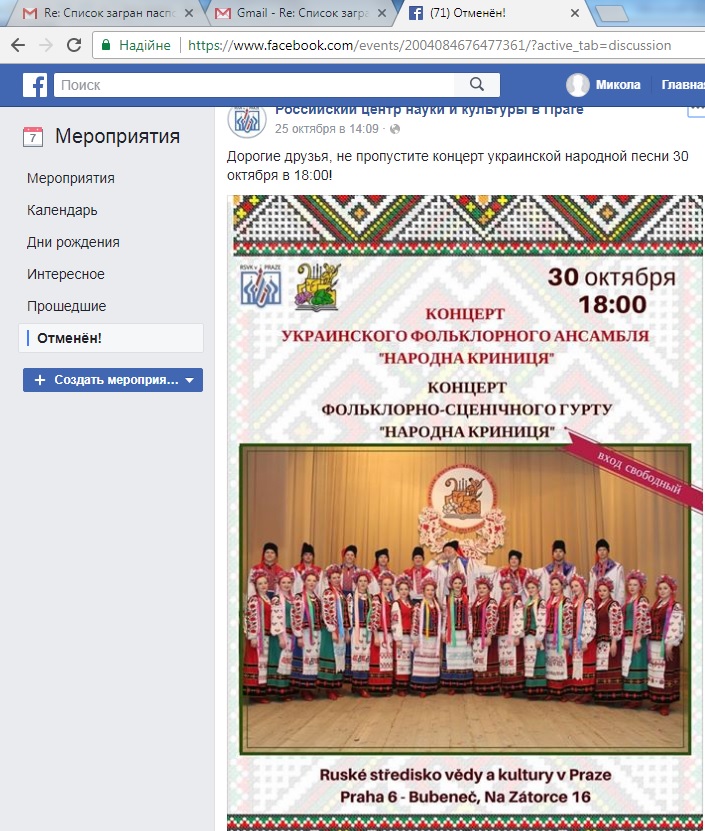Click the Facebook logo icon
Viewport: 705px width, 831px height.
coord(35,85)
